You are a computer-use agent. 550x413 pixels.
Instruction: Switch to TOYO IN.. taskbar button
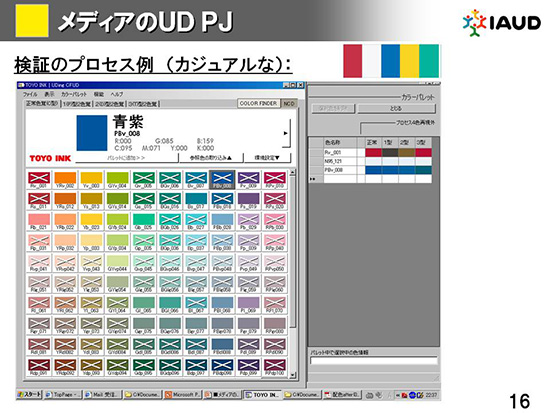(x=263, y=395)
